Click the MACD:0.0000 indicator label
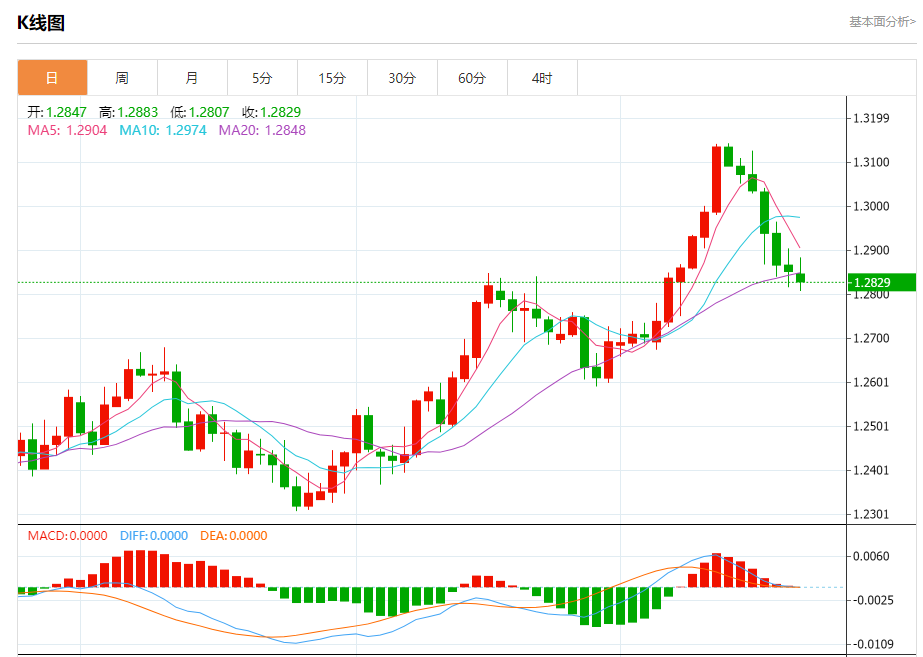The height and width of the screenshot is (657, 923). (x=68, y=536)
